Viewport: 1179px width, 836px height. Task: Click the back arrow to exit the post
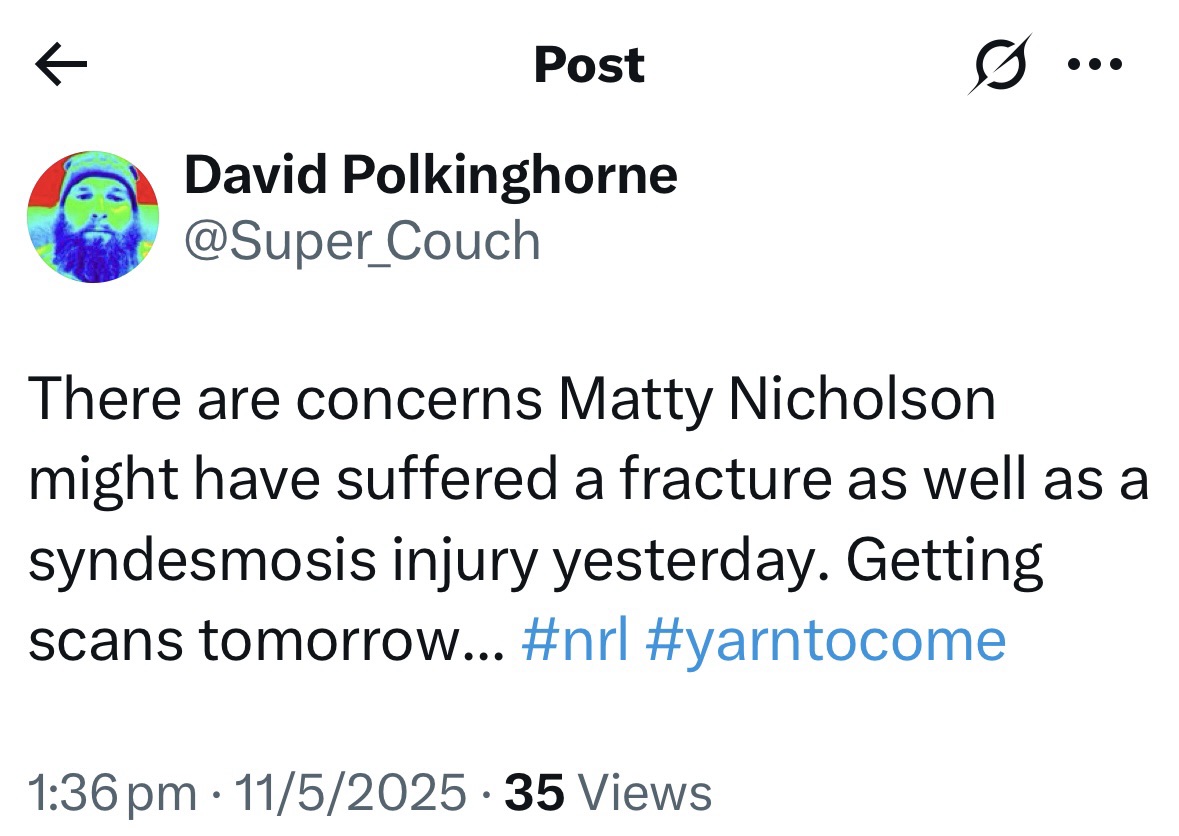[x=59, y=63]
